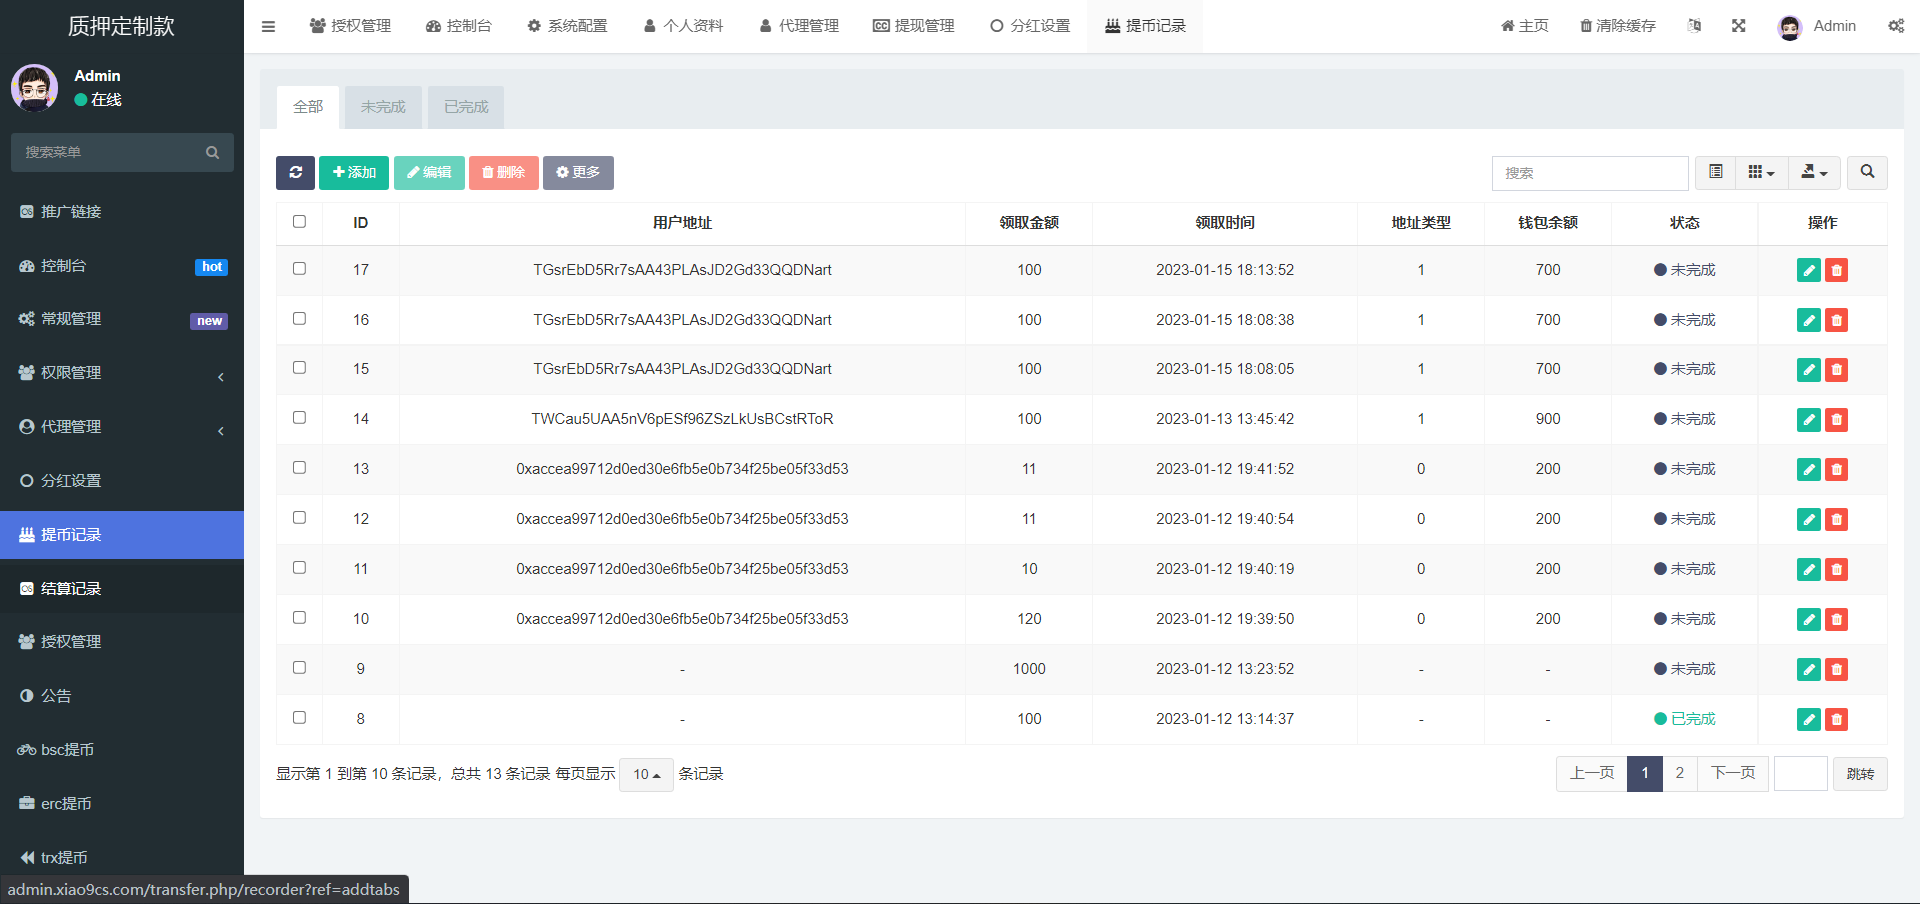Click the red 删除 delete toolbar button
Viewport: 1920px width, 904px height.
click(x=504, y=173)
